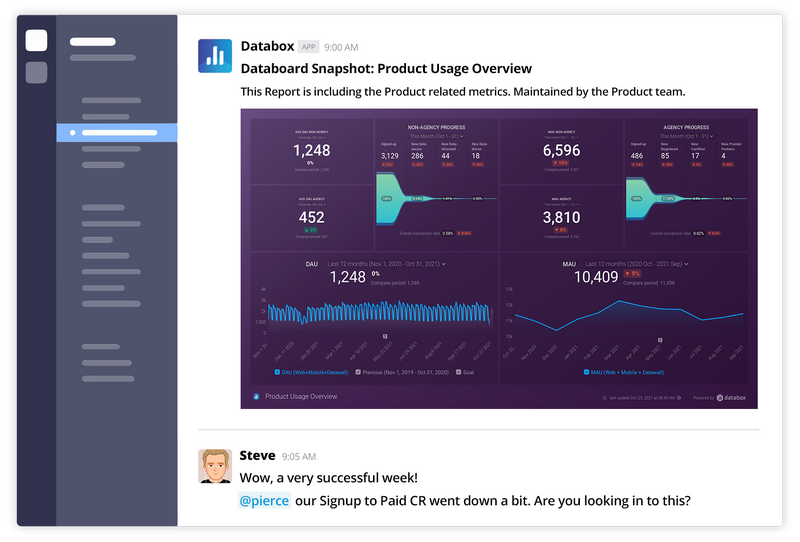
Task: Open AVG DAU Non-Agency Yesterday date dropdown
Action: [x=312, y=137]
